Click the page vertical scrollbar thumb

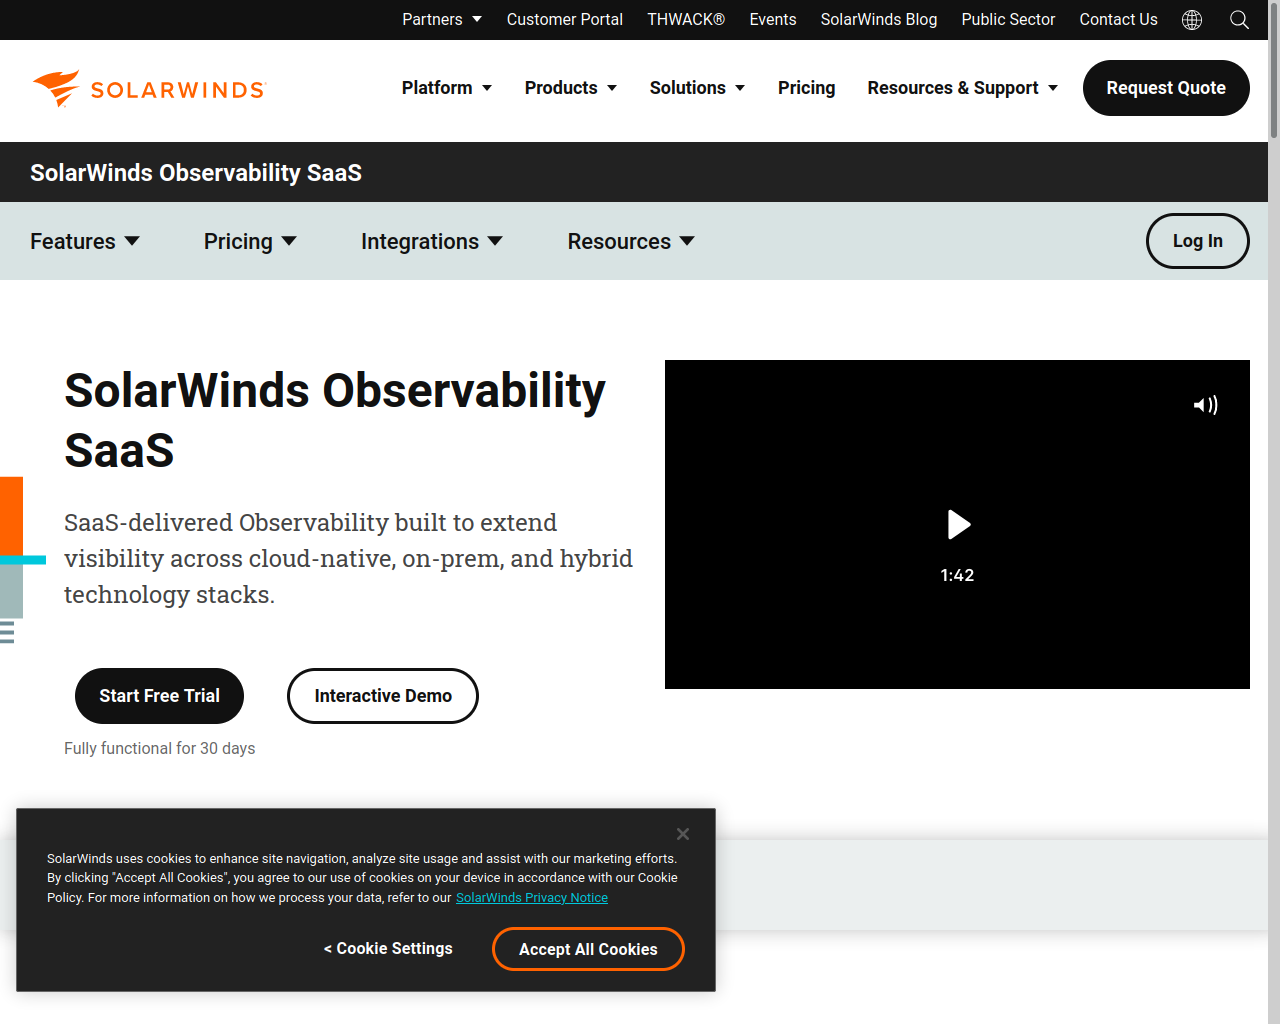[1274, 70]
